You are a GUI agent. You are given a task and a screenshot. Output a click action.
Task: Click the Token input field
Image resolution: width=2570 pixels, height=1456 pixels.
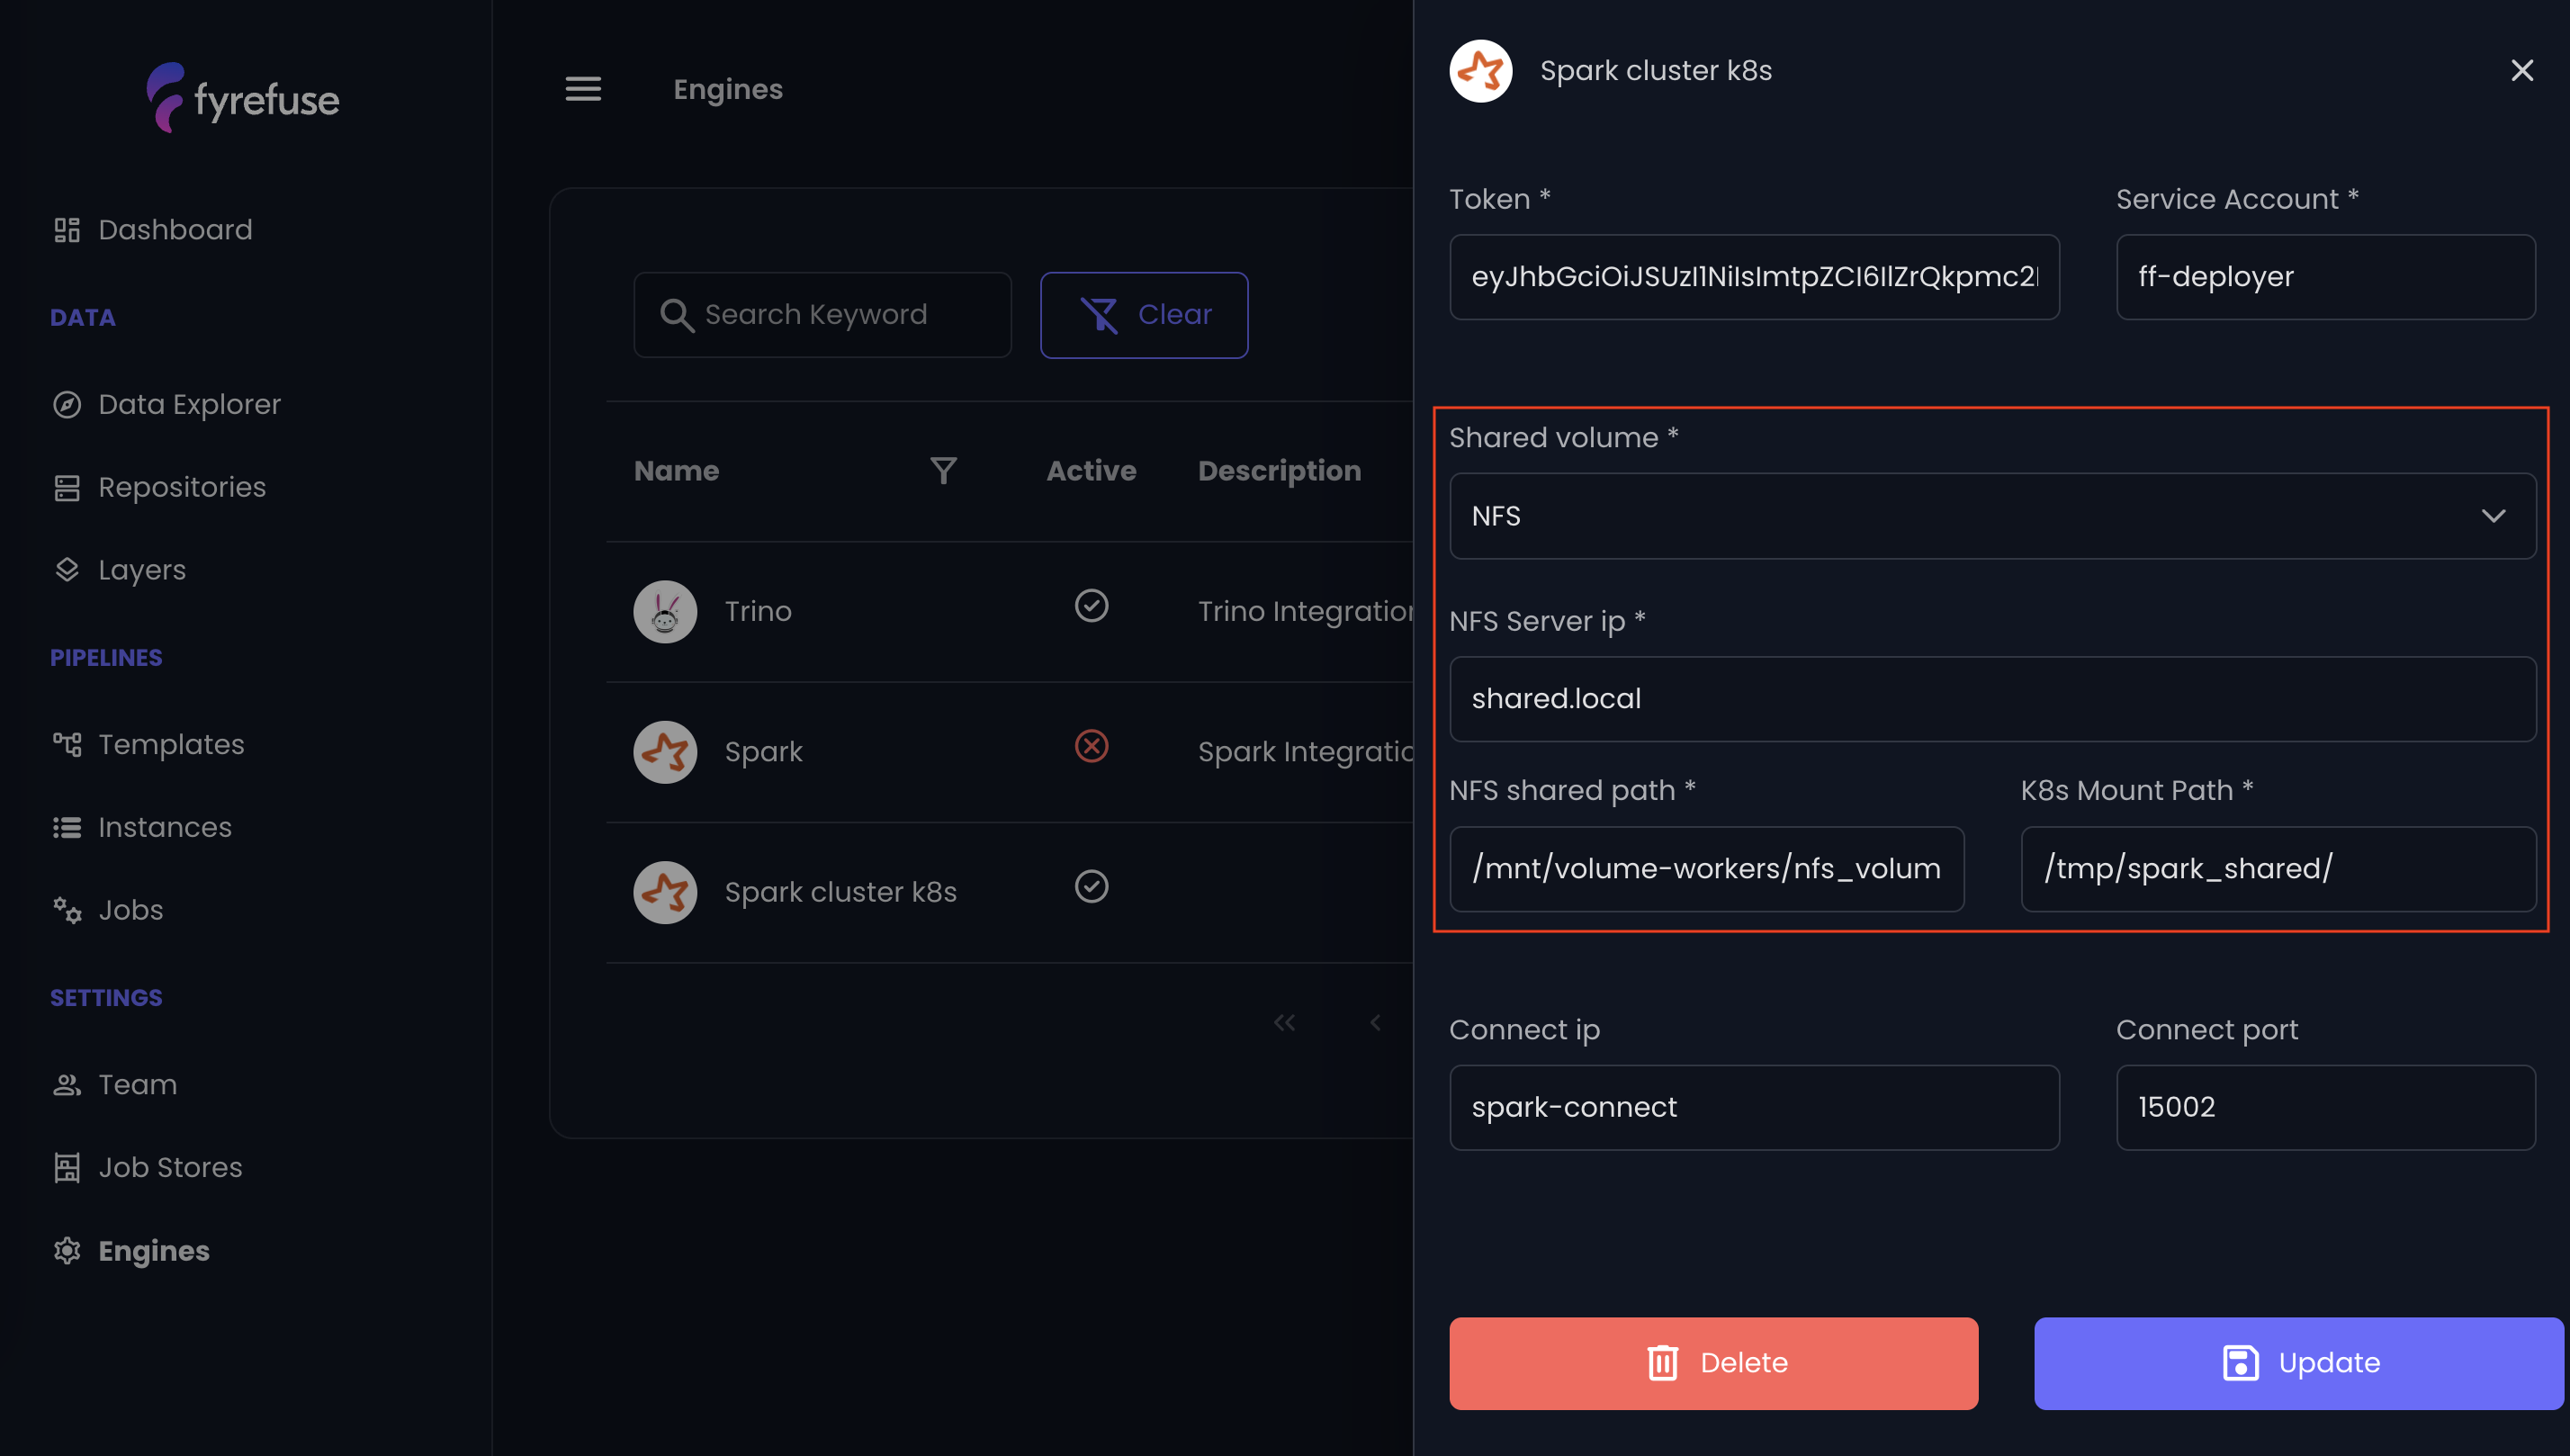1754,277
